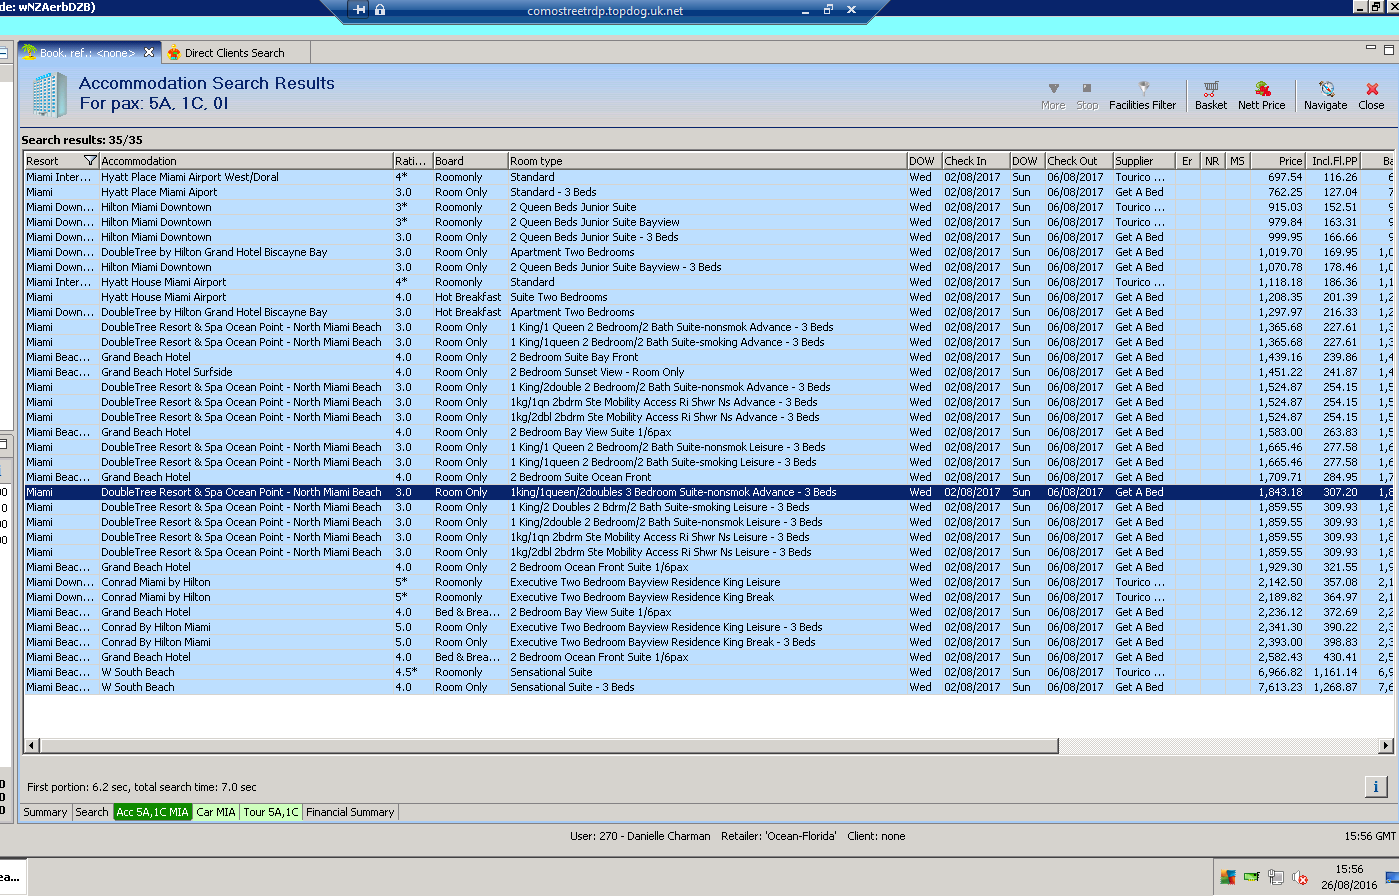Open the Navigate compass tool
The width and height of the screenshot is (1399, 896).
(1325, 96)
